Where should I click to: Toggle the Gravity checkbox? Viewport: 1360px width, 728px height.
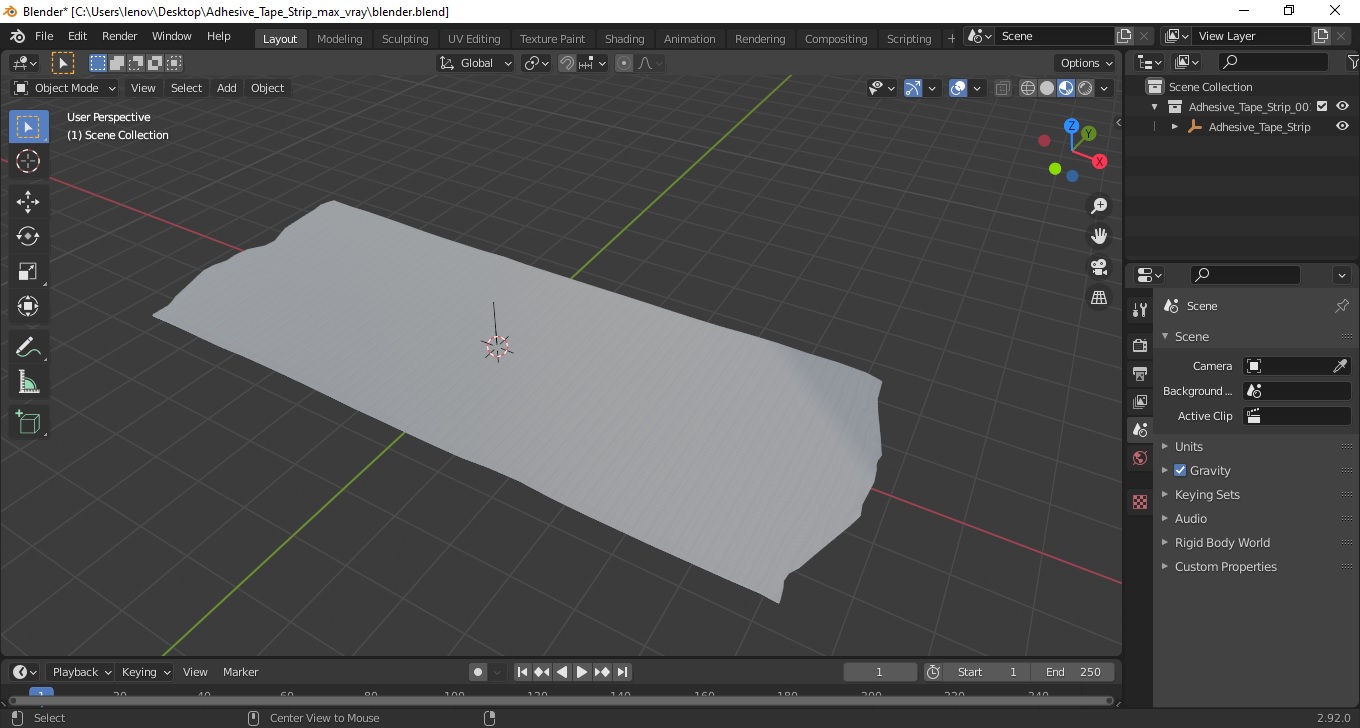(x=1180, y=470)
